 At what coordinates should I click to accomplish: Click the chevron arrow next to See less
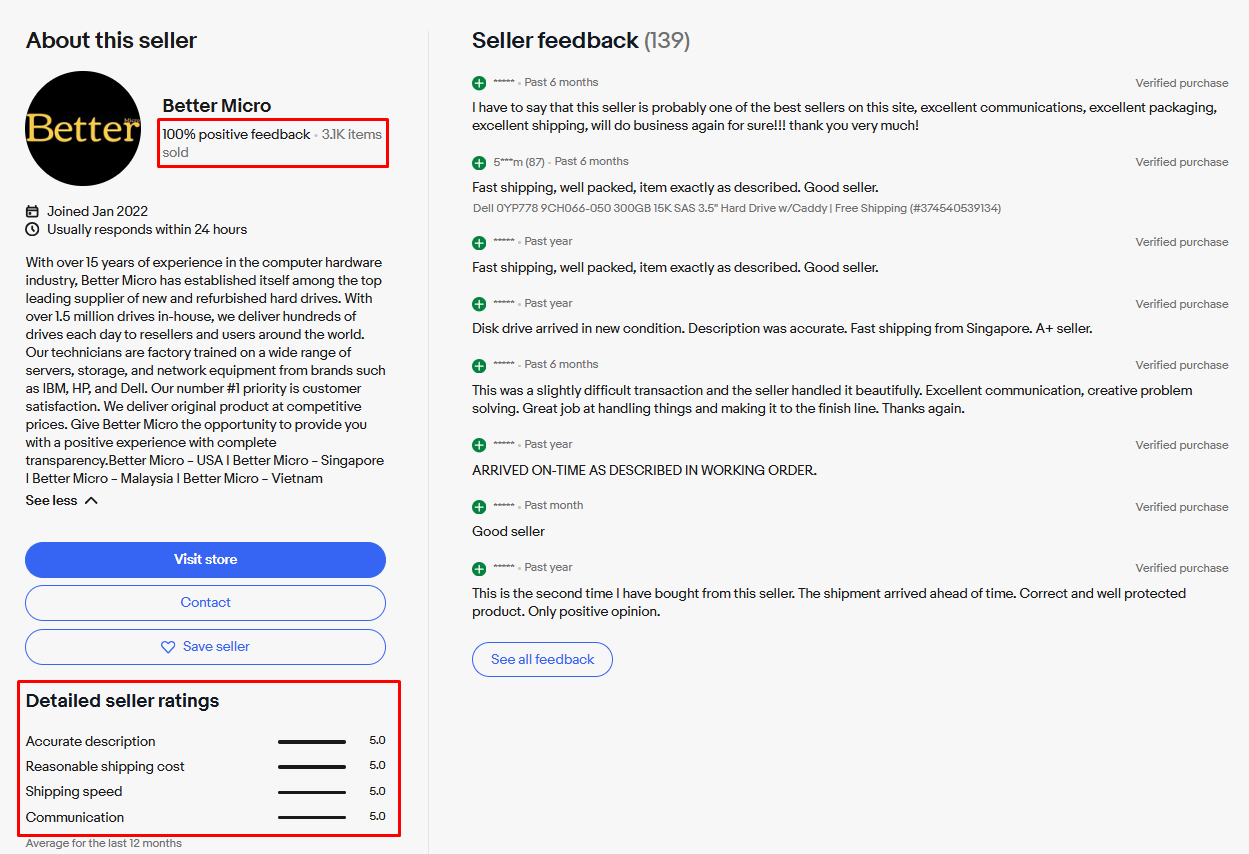(91, 501)
